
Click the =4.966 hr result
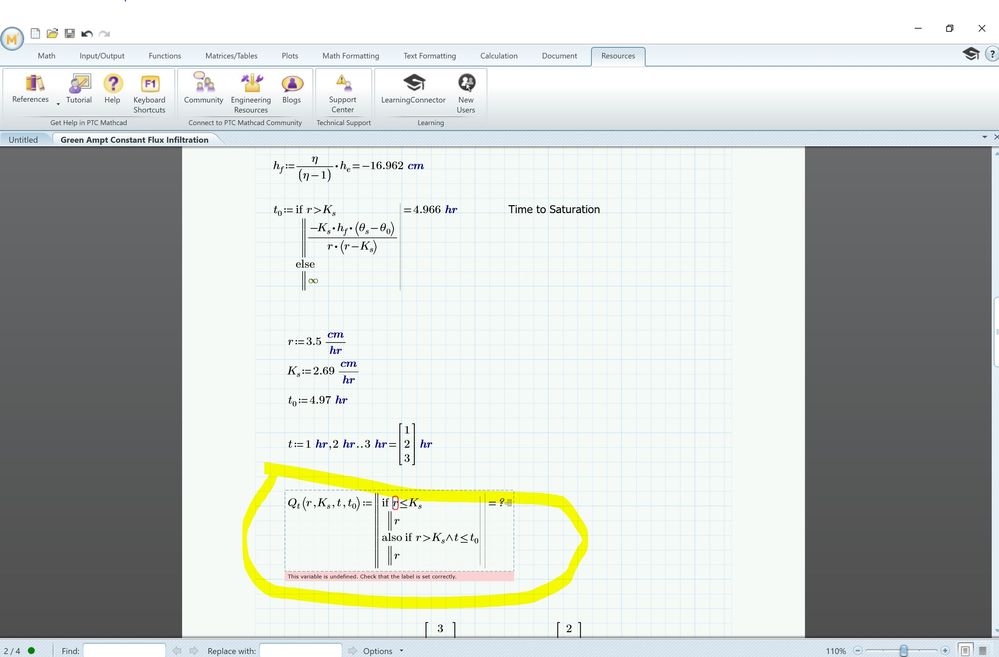[x=430, y=209]
